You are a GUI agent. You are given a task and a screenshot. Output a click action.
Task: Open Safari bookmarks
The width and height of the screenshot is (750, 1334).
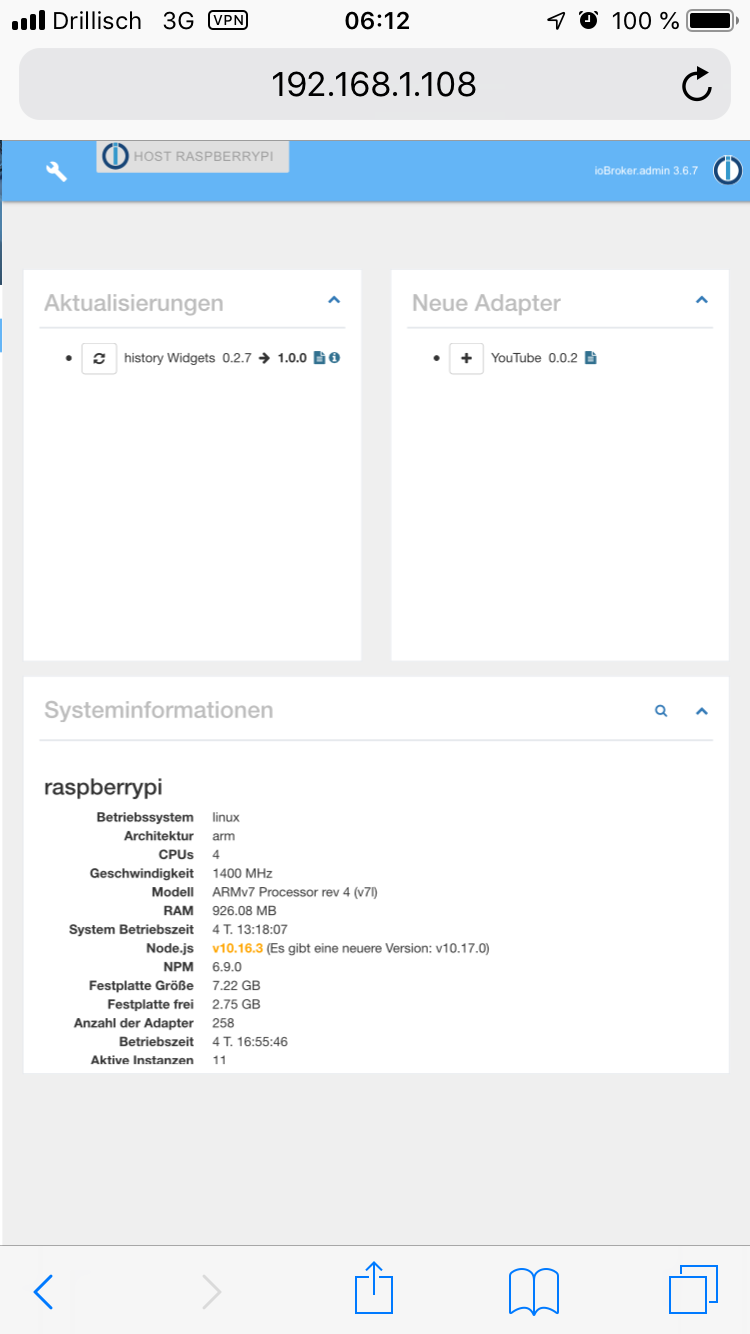(533, 1291)
